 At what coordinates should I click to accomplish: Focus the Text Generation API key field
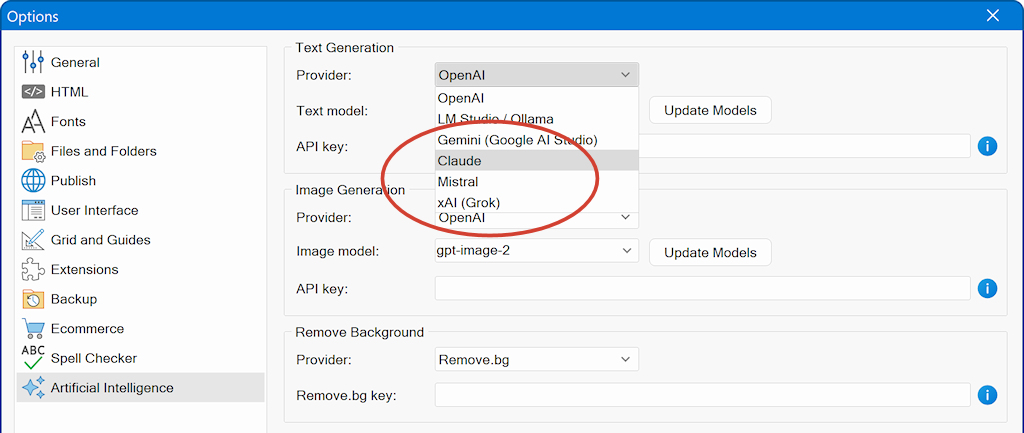tap(804, 146)
